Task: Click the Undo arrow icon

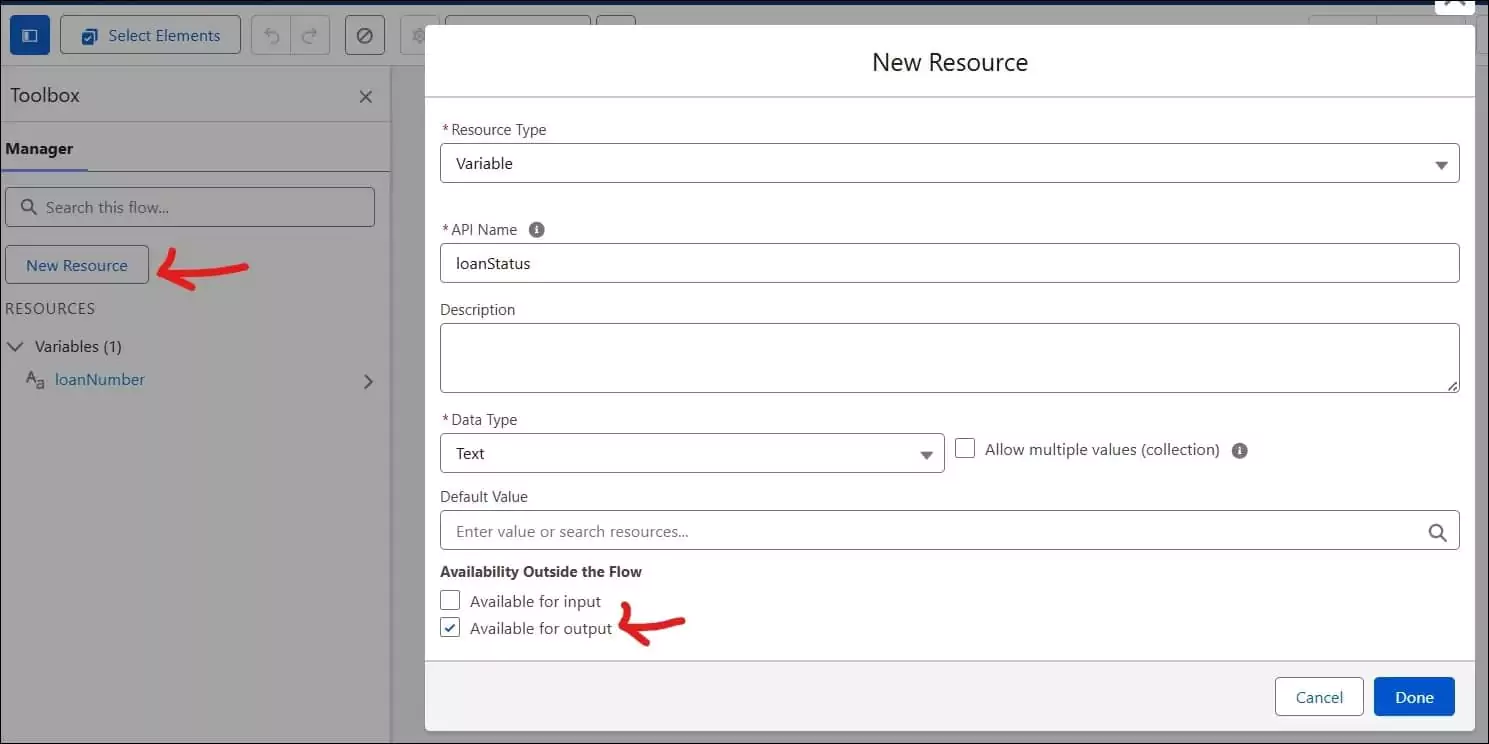Action: tap(271, 35)
